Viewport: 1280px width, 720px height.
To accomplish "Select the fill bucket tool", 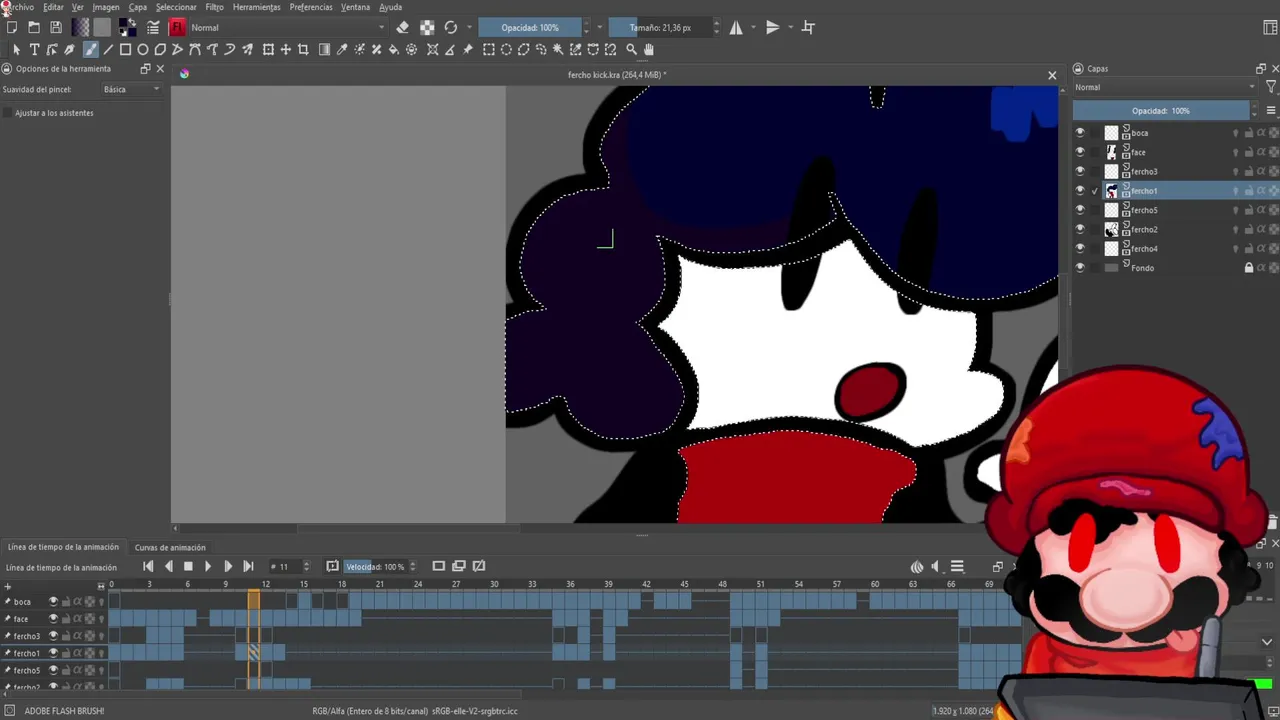I will click(393, 49).
